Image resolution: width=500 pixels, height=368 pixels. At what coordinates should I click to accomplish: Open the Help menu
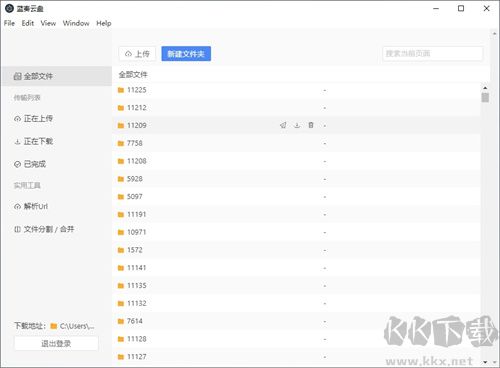104,23
